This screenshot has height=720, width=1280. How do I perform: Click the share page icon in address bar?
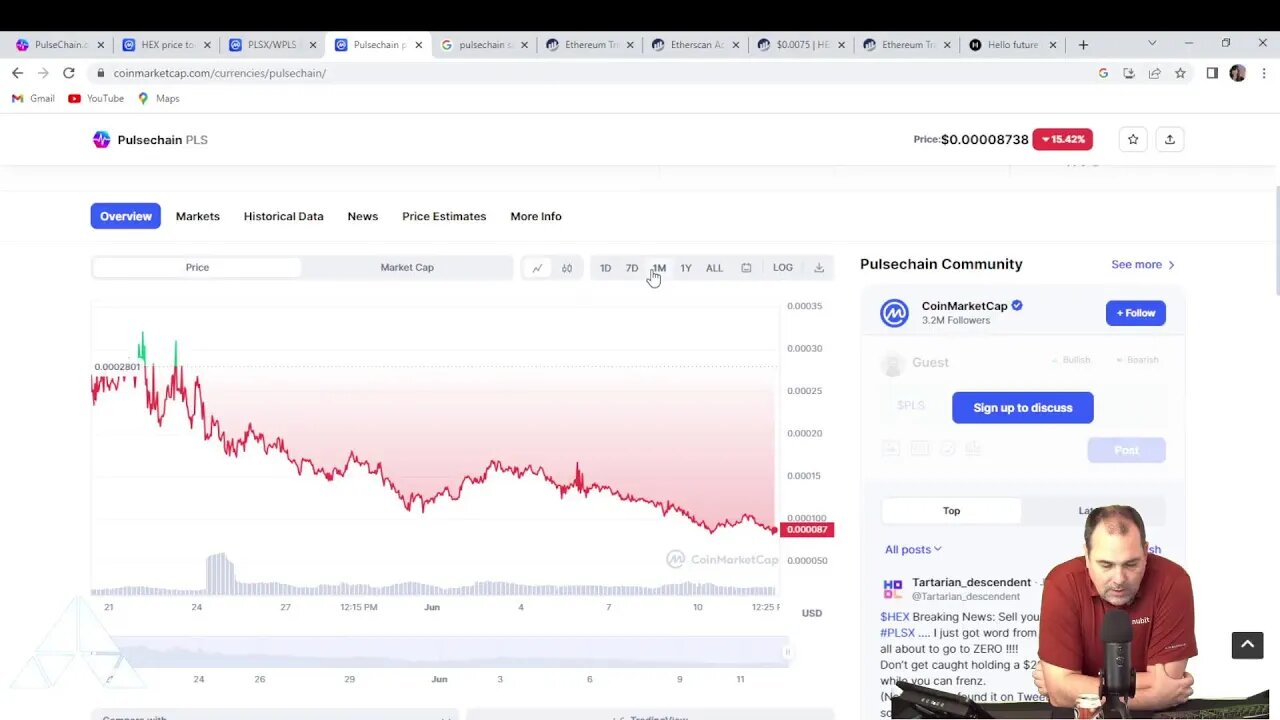pos(1154,73)
